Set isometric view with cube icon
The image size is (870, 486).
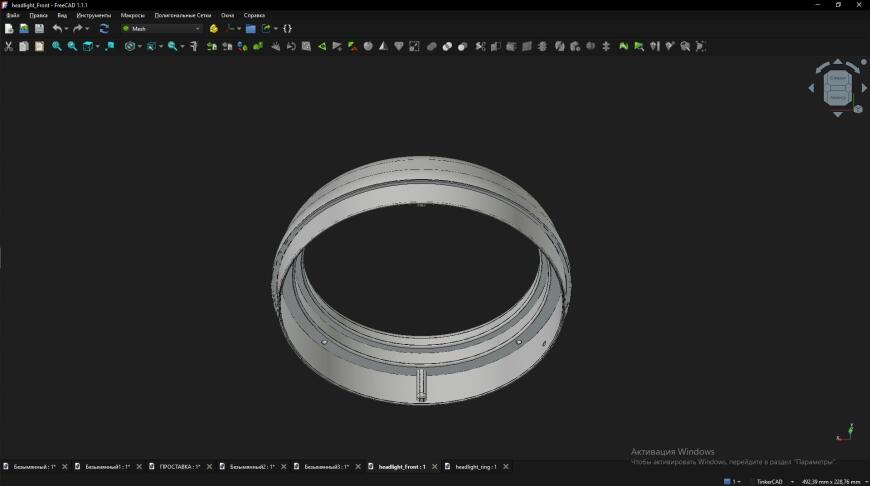88,47
